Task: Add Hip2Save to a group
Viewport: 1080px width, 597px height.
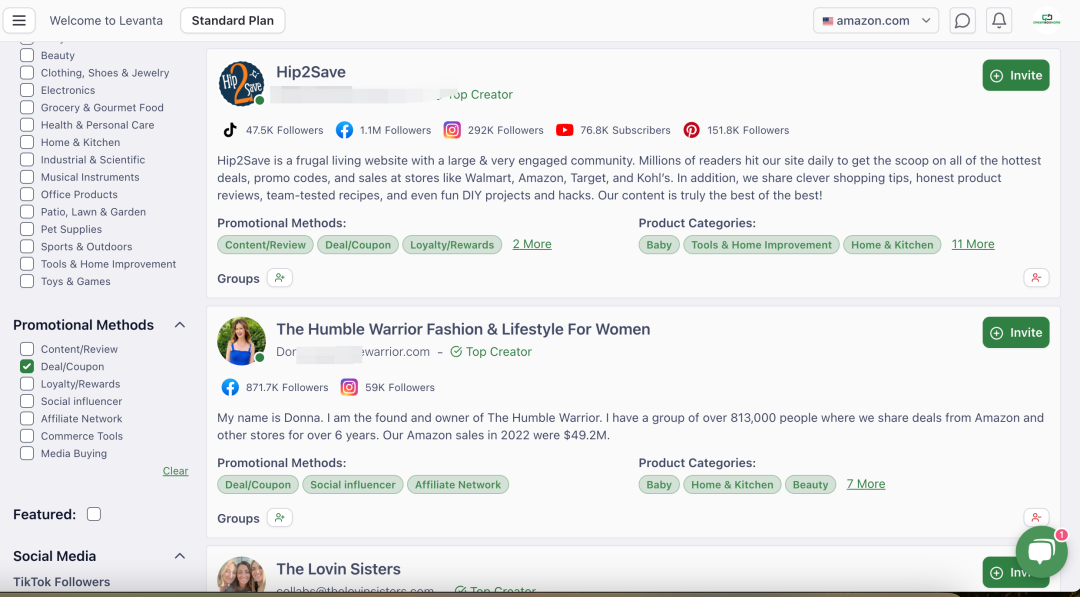Action: point(280,278)
